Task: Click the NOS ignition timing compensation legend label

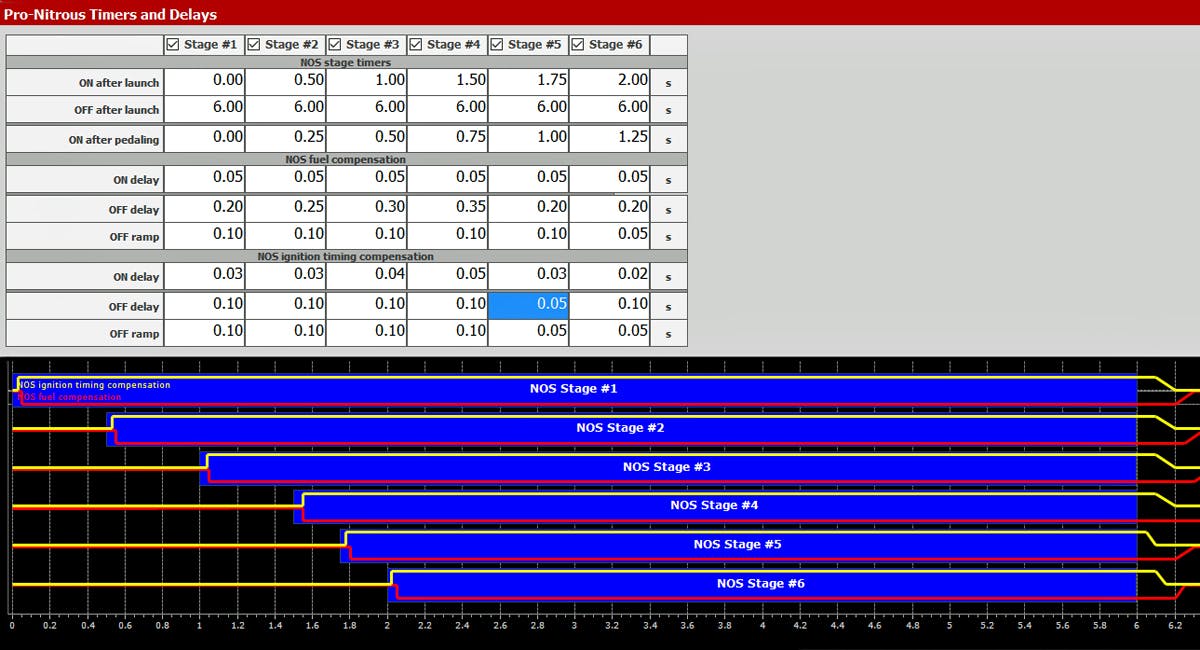Action: coord(94,385)
